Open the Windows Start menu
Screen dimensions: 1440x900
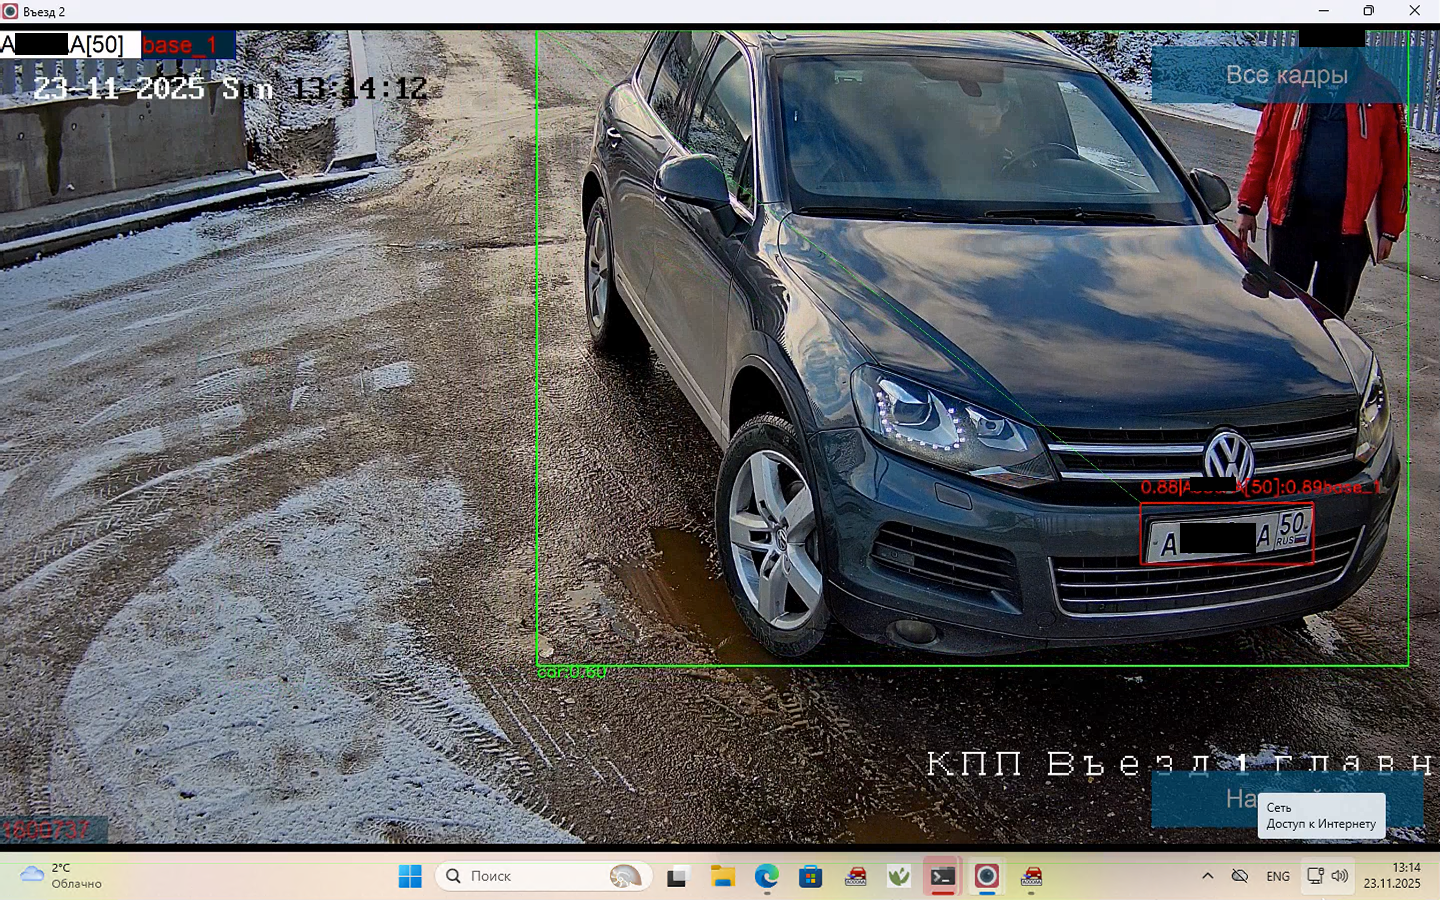point(410,877)
